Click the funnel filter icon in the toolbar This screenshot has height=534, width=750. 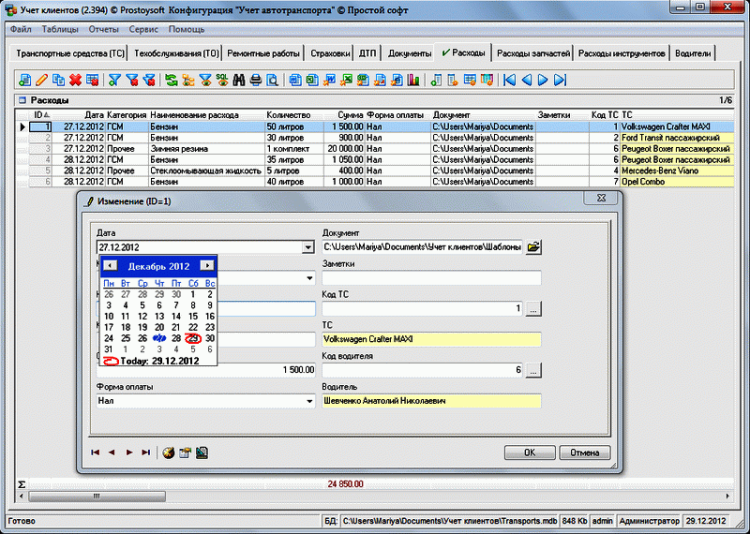pos(115,79)
